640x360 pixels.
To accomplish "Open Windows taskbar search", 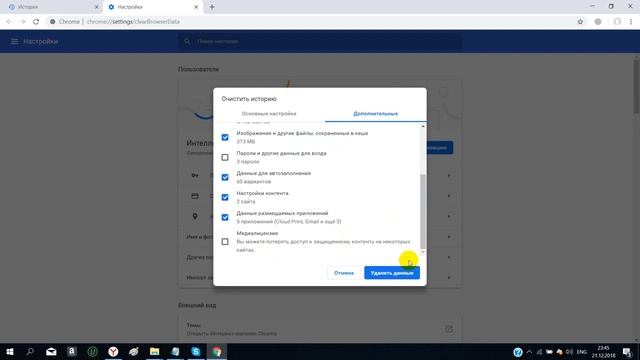I will tap(30, 351).
